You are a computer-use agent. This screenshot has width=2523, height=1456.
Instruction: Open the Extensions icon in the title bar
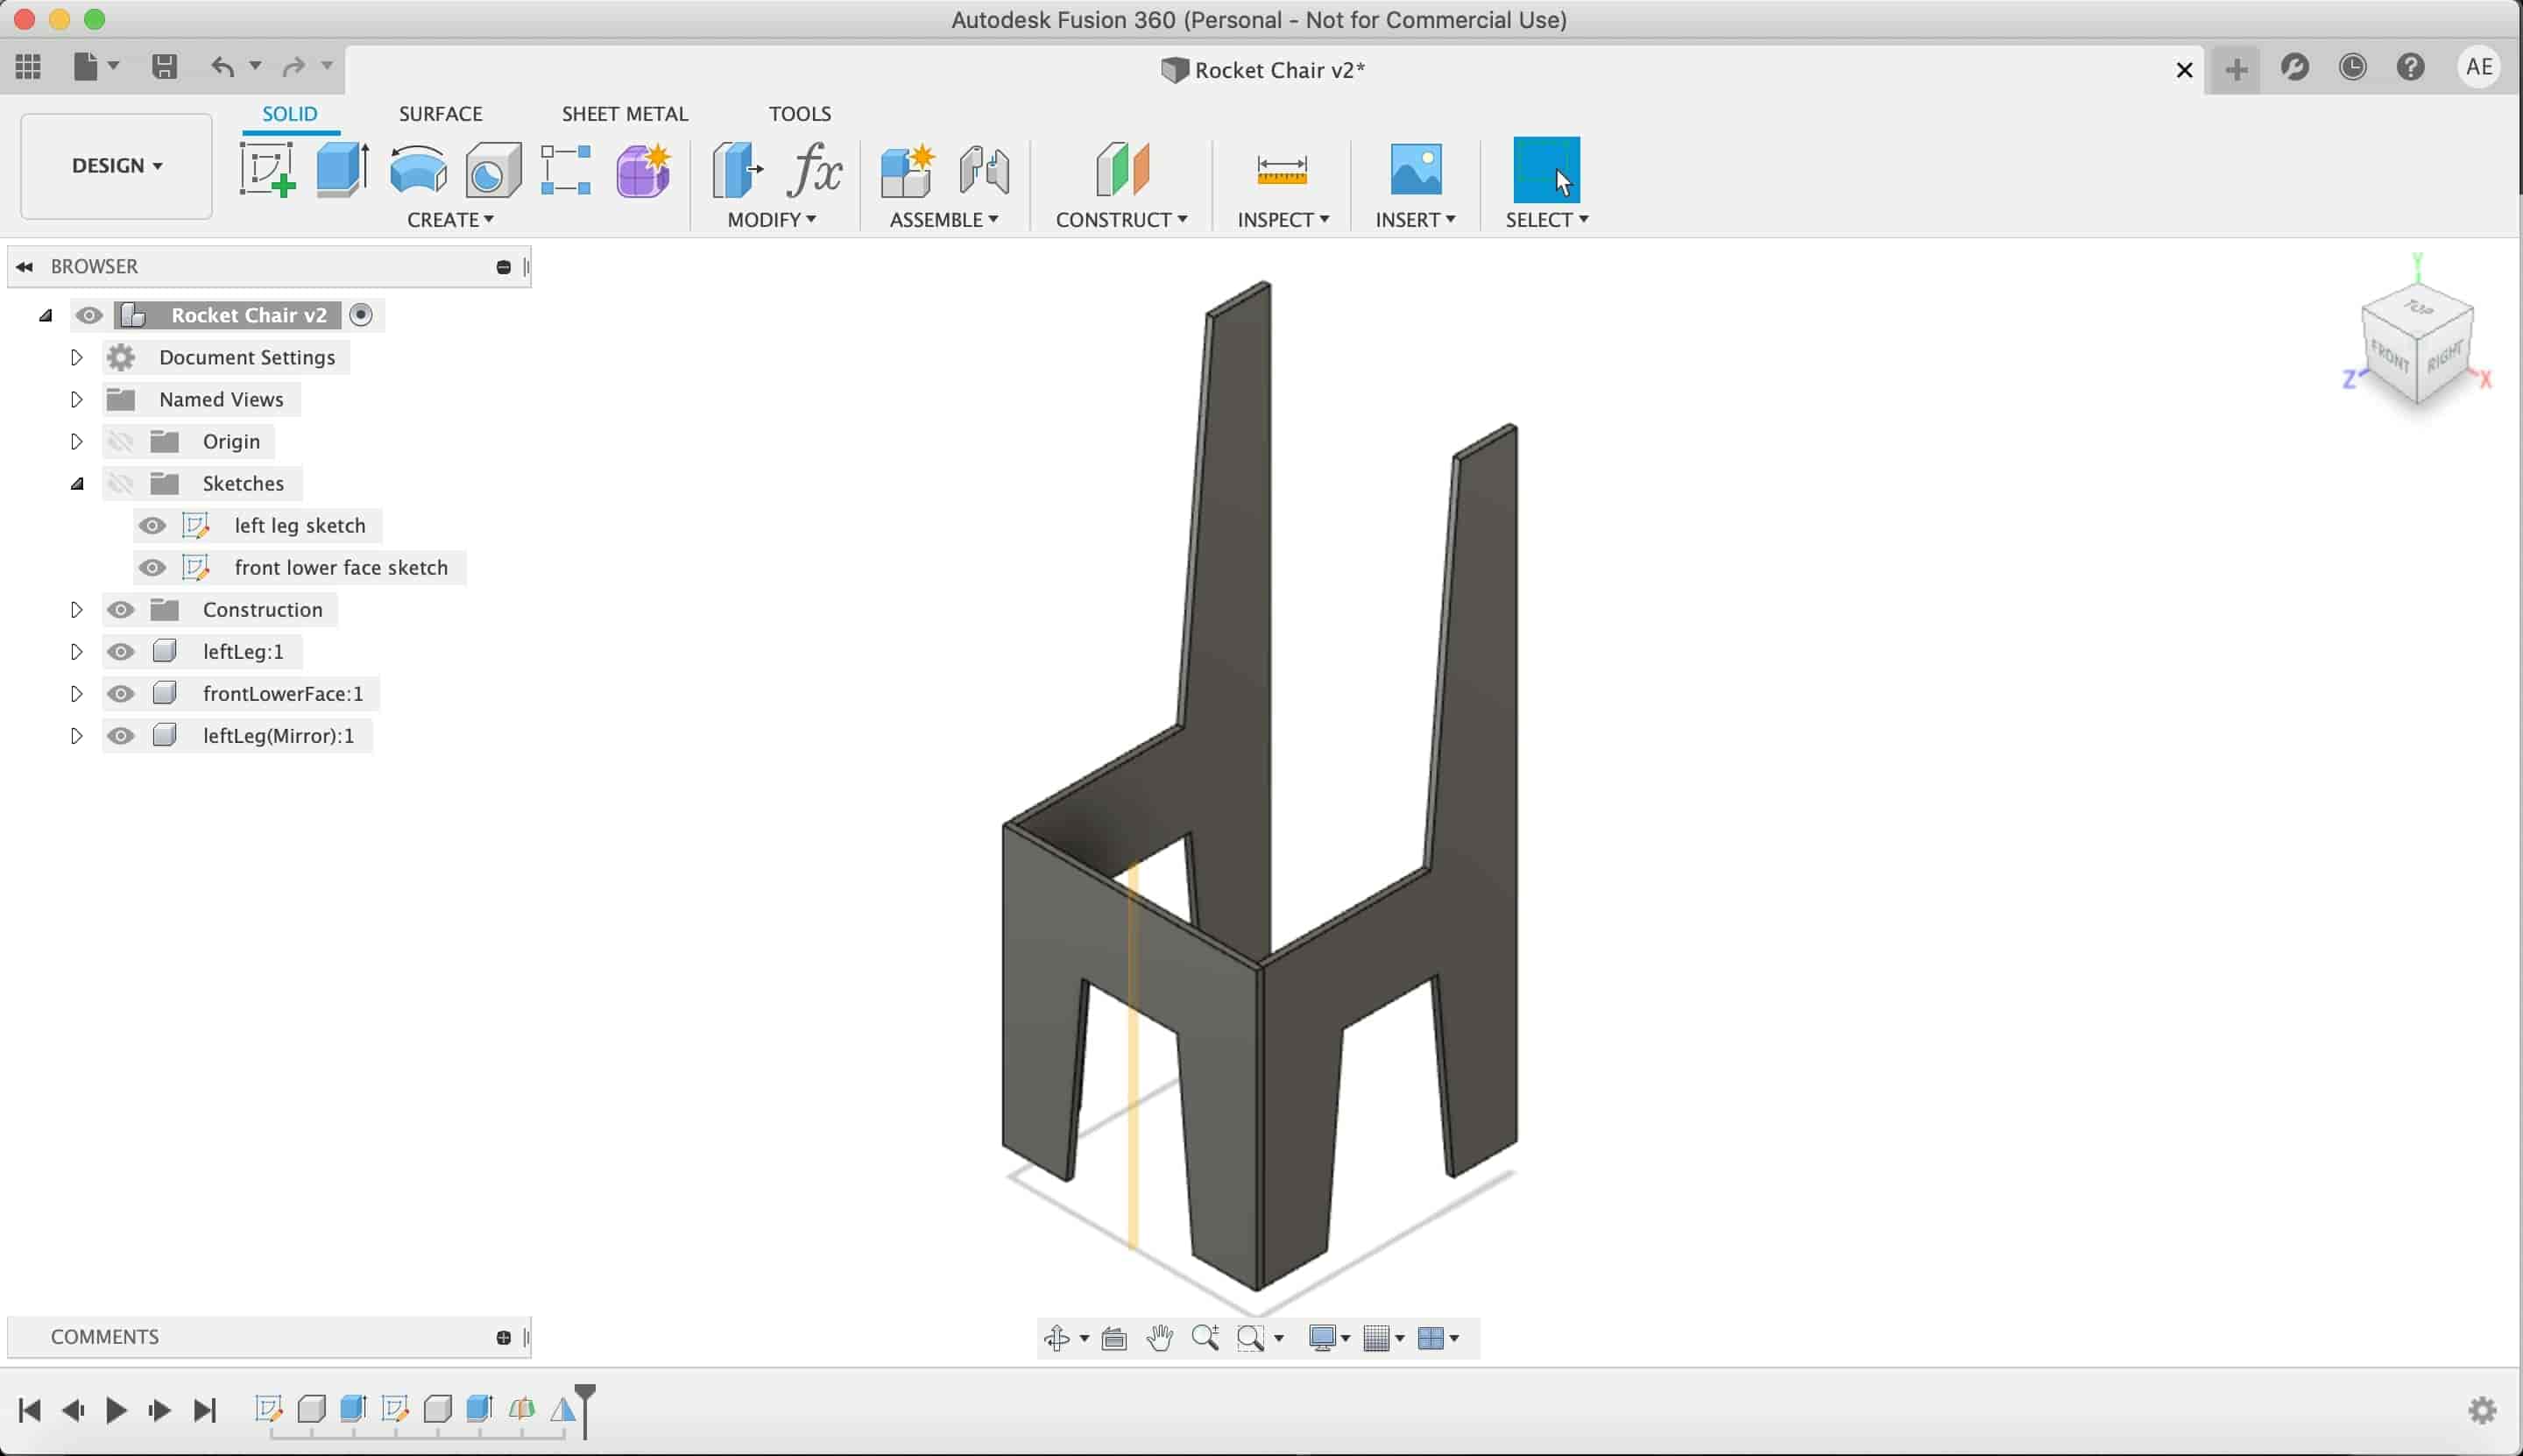tap(2295, 67)
